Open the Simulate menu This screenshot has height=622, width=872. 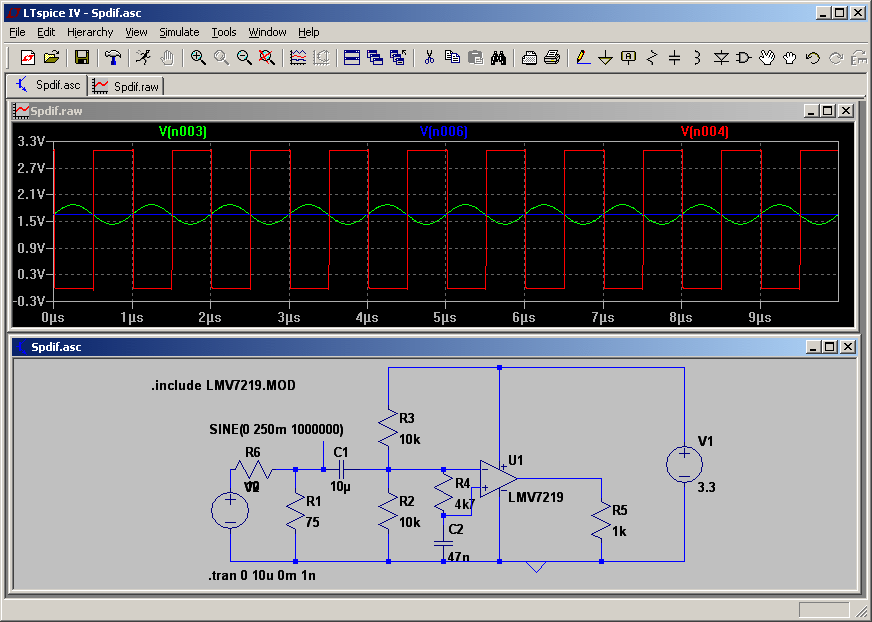pos(179,32)
